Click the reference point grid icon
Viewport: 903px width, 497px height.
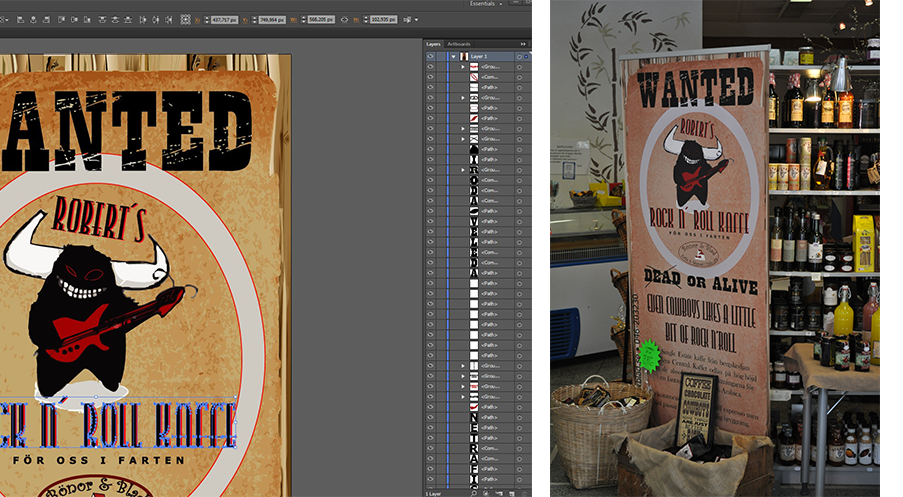pyautogui.click(x=185, y=20)
